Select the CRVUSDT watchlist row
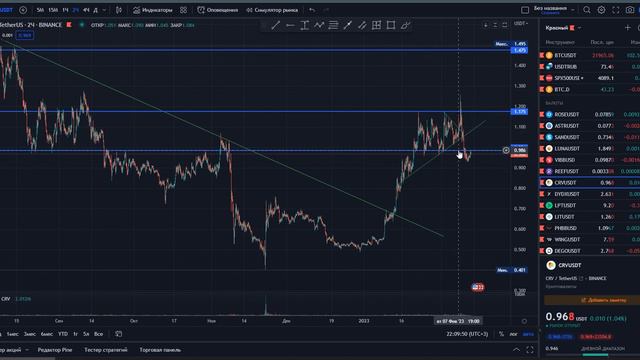 pyautogui.click(x=590, y=182)
